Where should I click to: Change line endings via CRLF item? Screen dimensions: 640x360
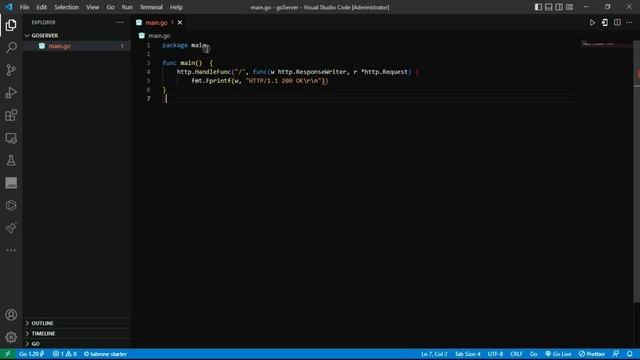coord(516,354)
